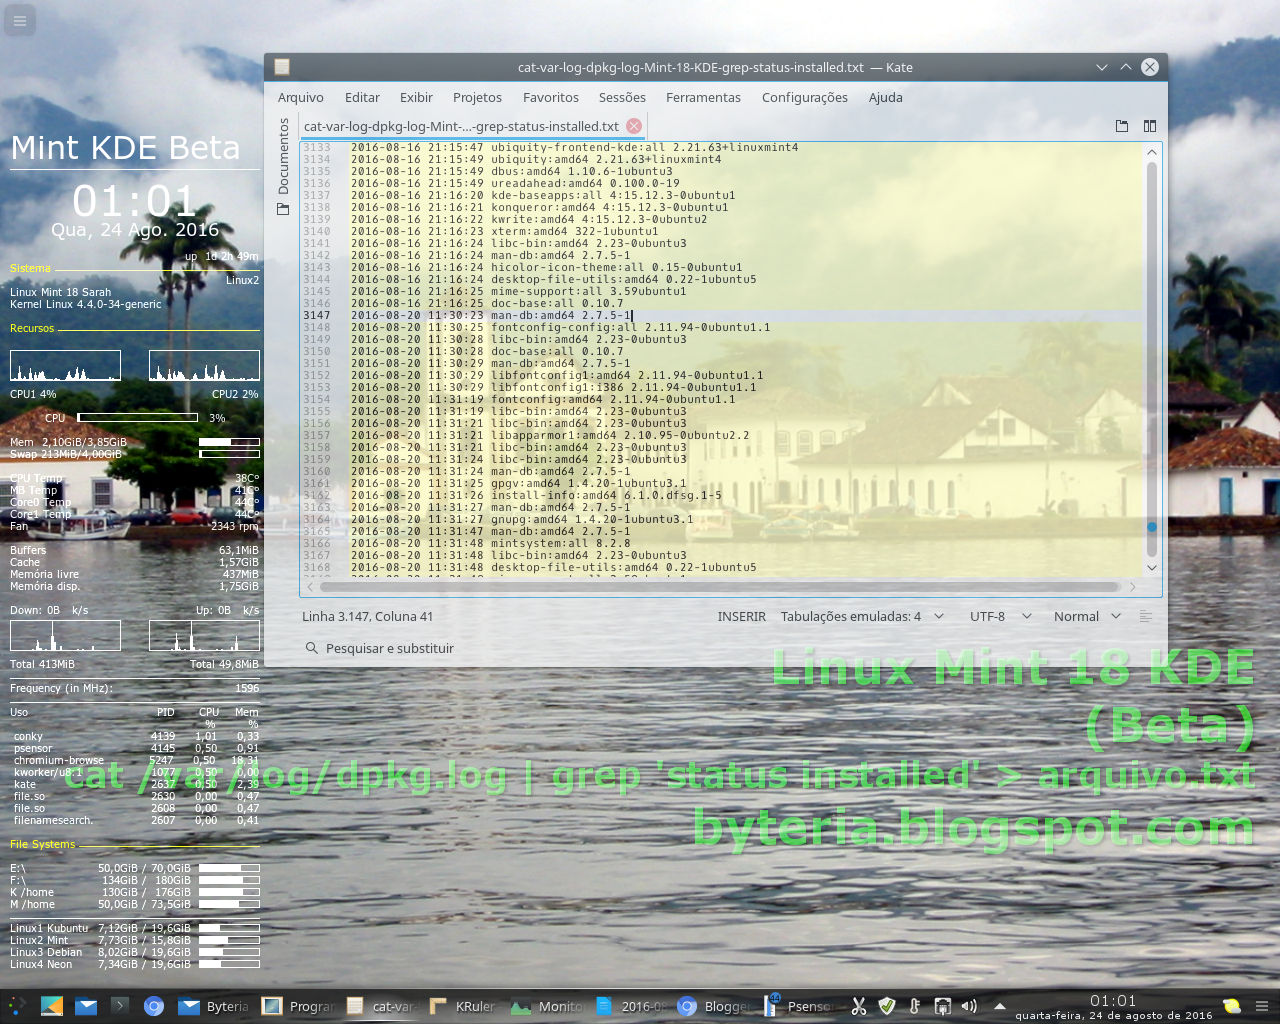Open the Normal highlighting mode dropdown
The height and width of the screenshot is (1024, 1280).
1087,616
